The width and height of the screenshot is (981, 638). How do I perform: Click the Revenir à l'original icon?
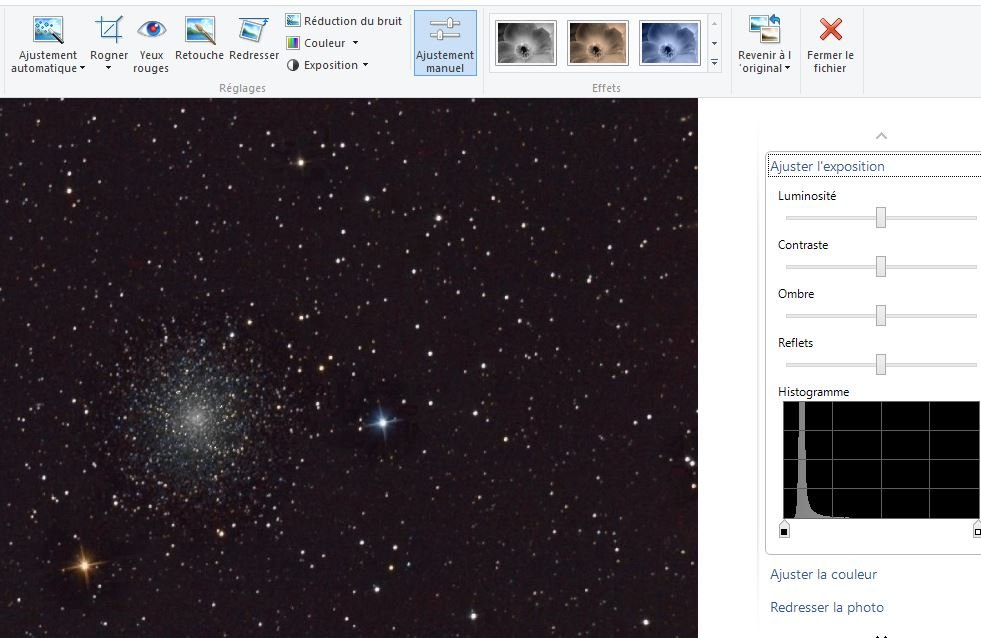(764, 29)
